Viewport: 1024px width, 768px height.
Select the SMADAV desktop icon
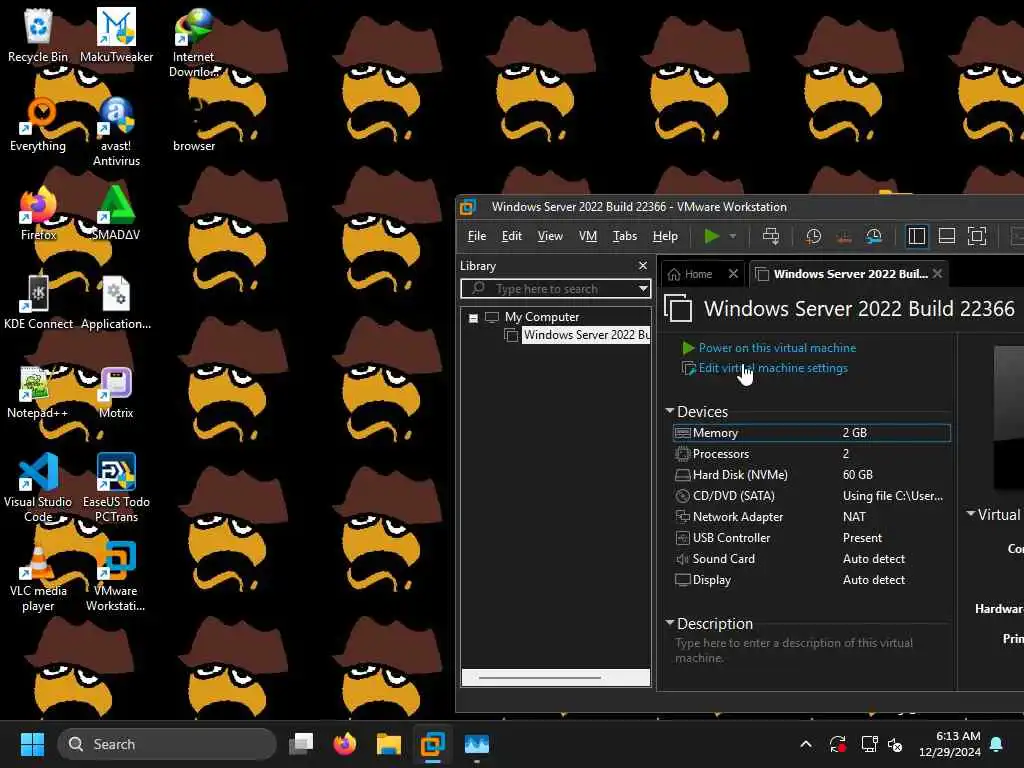(x=116, y=213)
